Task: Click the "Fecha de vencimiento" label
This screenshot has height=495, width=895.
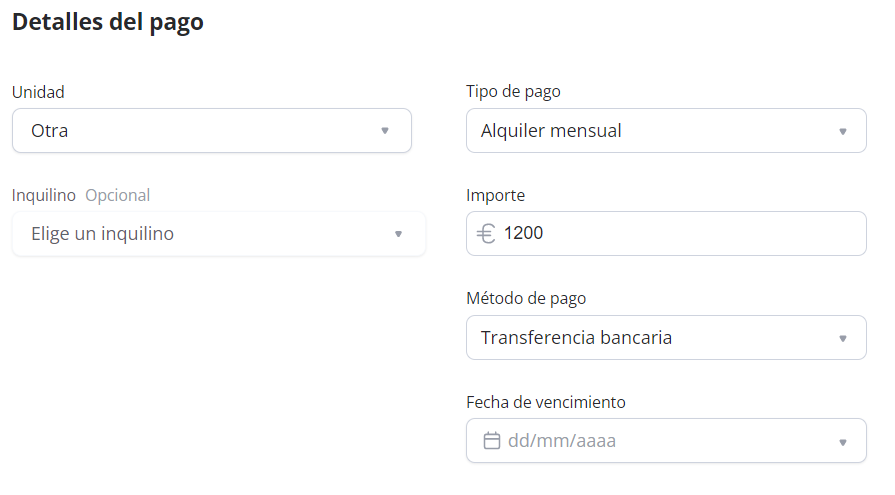Action: (x=546, y=402)
